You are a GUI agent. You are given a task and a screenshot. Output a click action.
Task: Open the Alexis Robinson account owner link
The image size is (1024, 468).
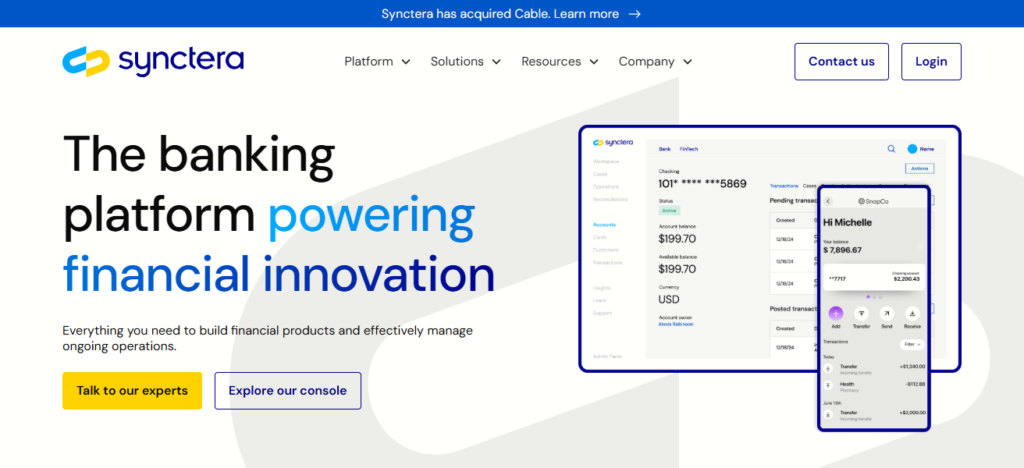coord(676,324)
